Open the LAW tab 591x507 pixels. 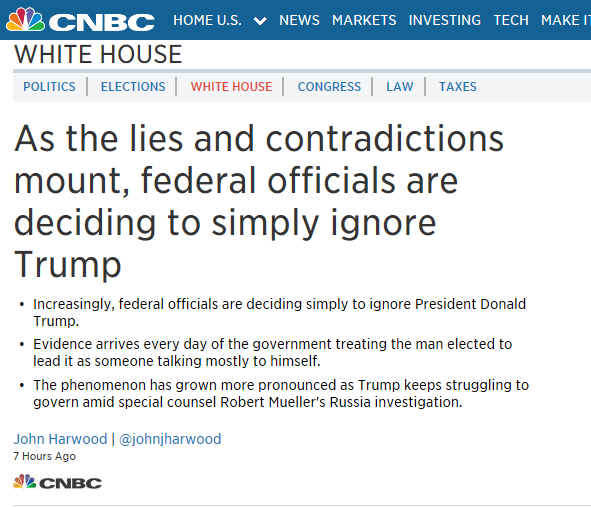[x=400, y=87]
